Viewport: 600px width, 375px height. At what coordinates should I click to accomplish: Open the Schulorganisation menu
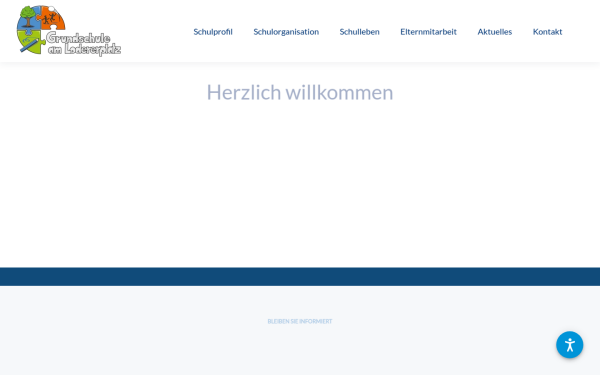point(286,32)
